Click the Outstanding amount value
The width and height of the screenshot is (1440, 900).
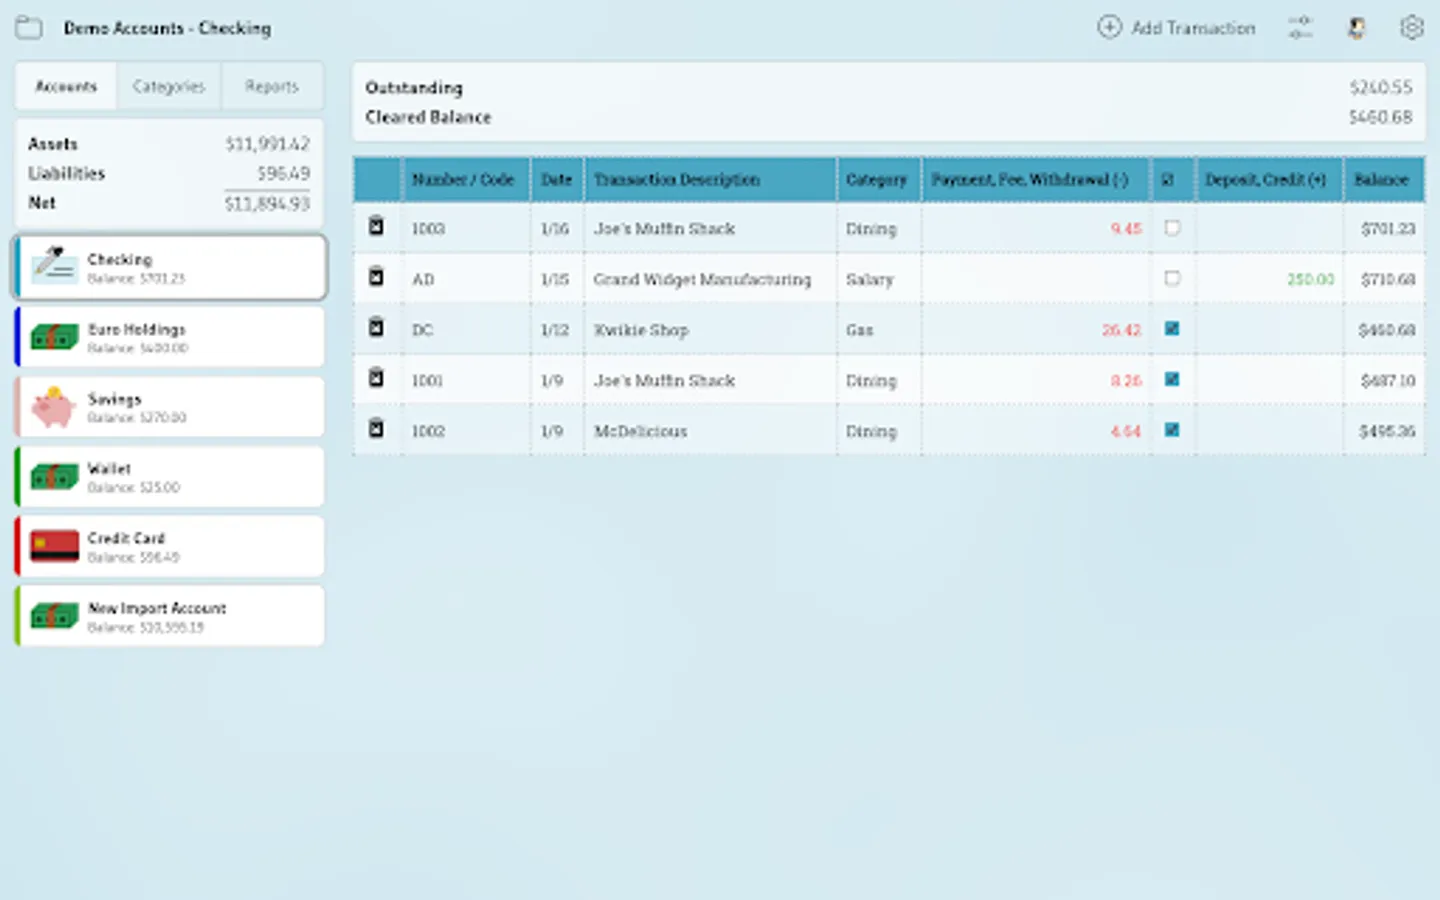point(1380,88)
